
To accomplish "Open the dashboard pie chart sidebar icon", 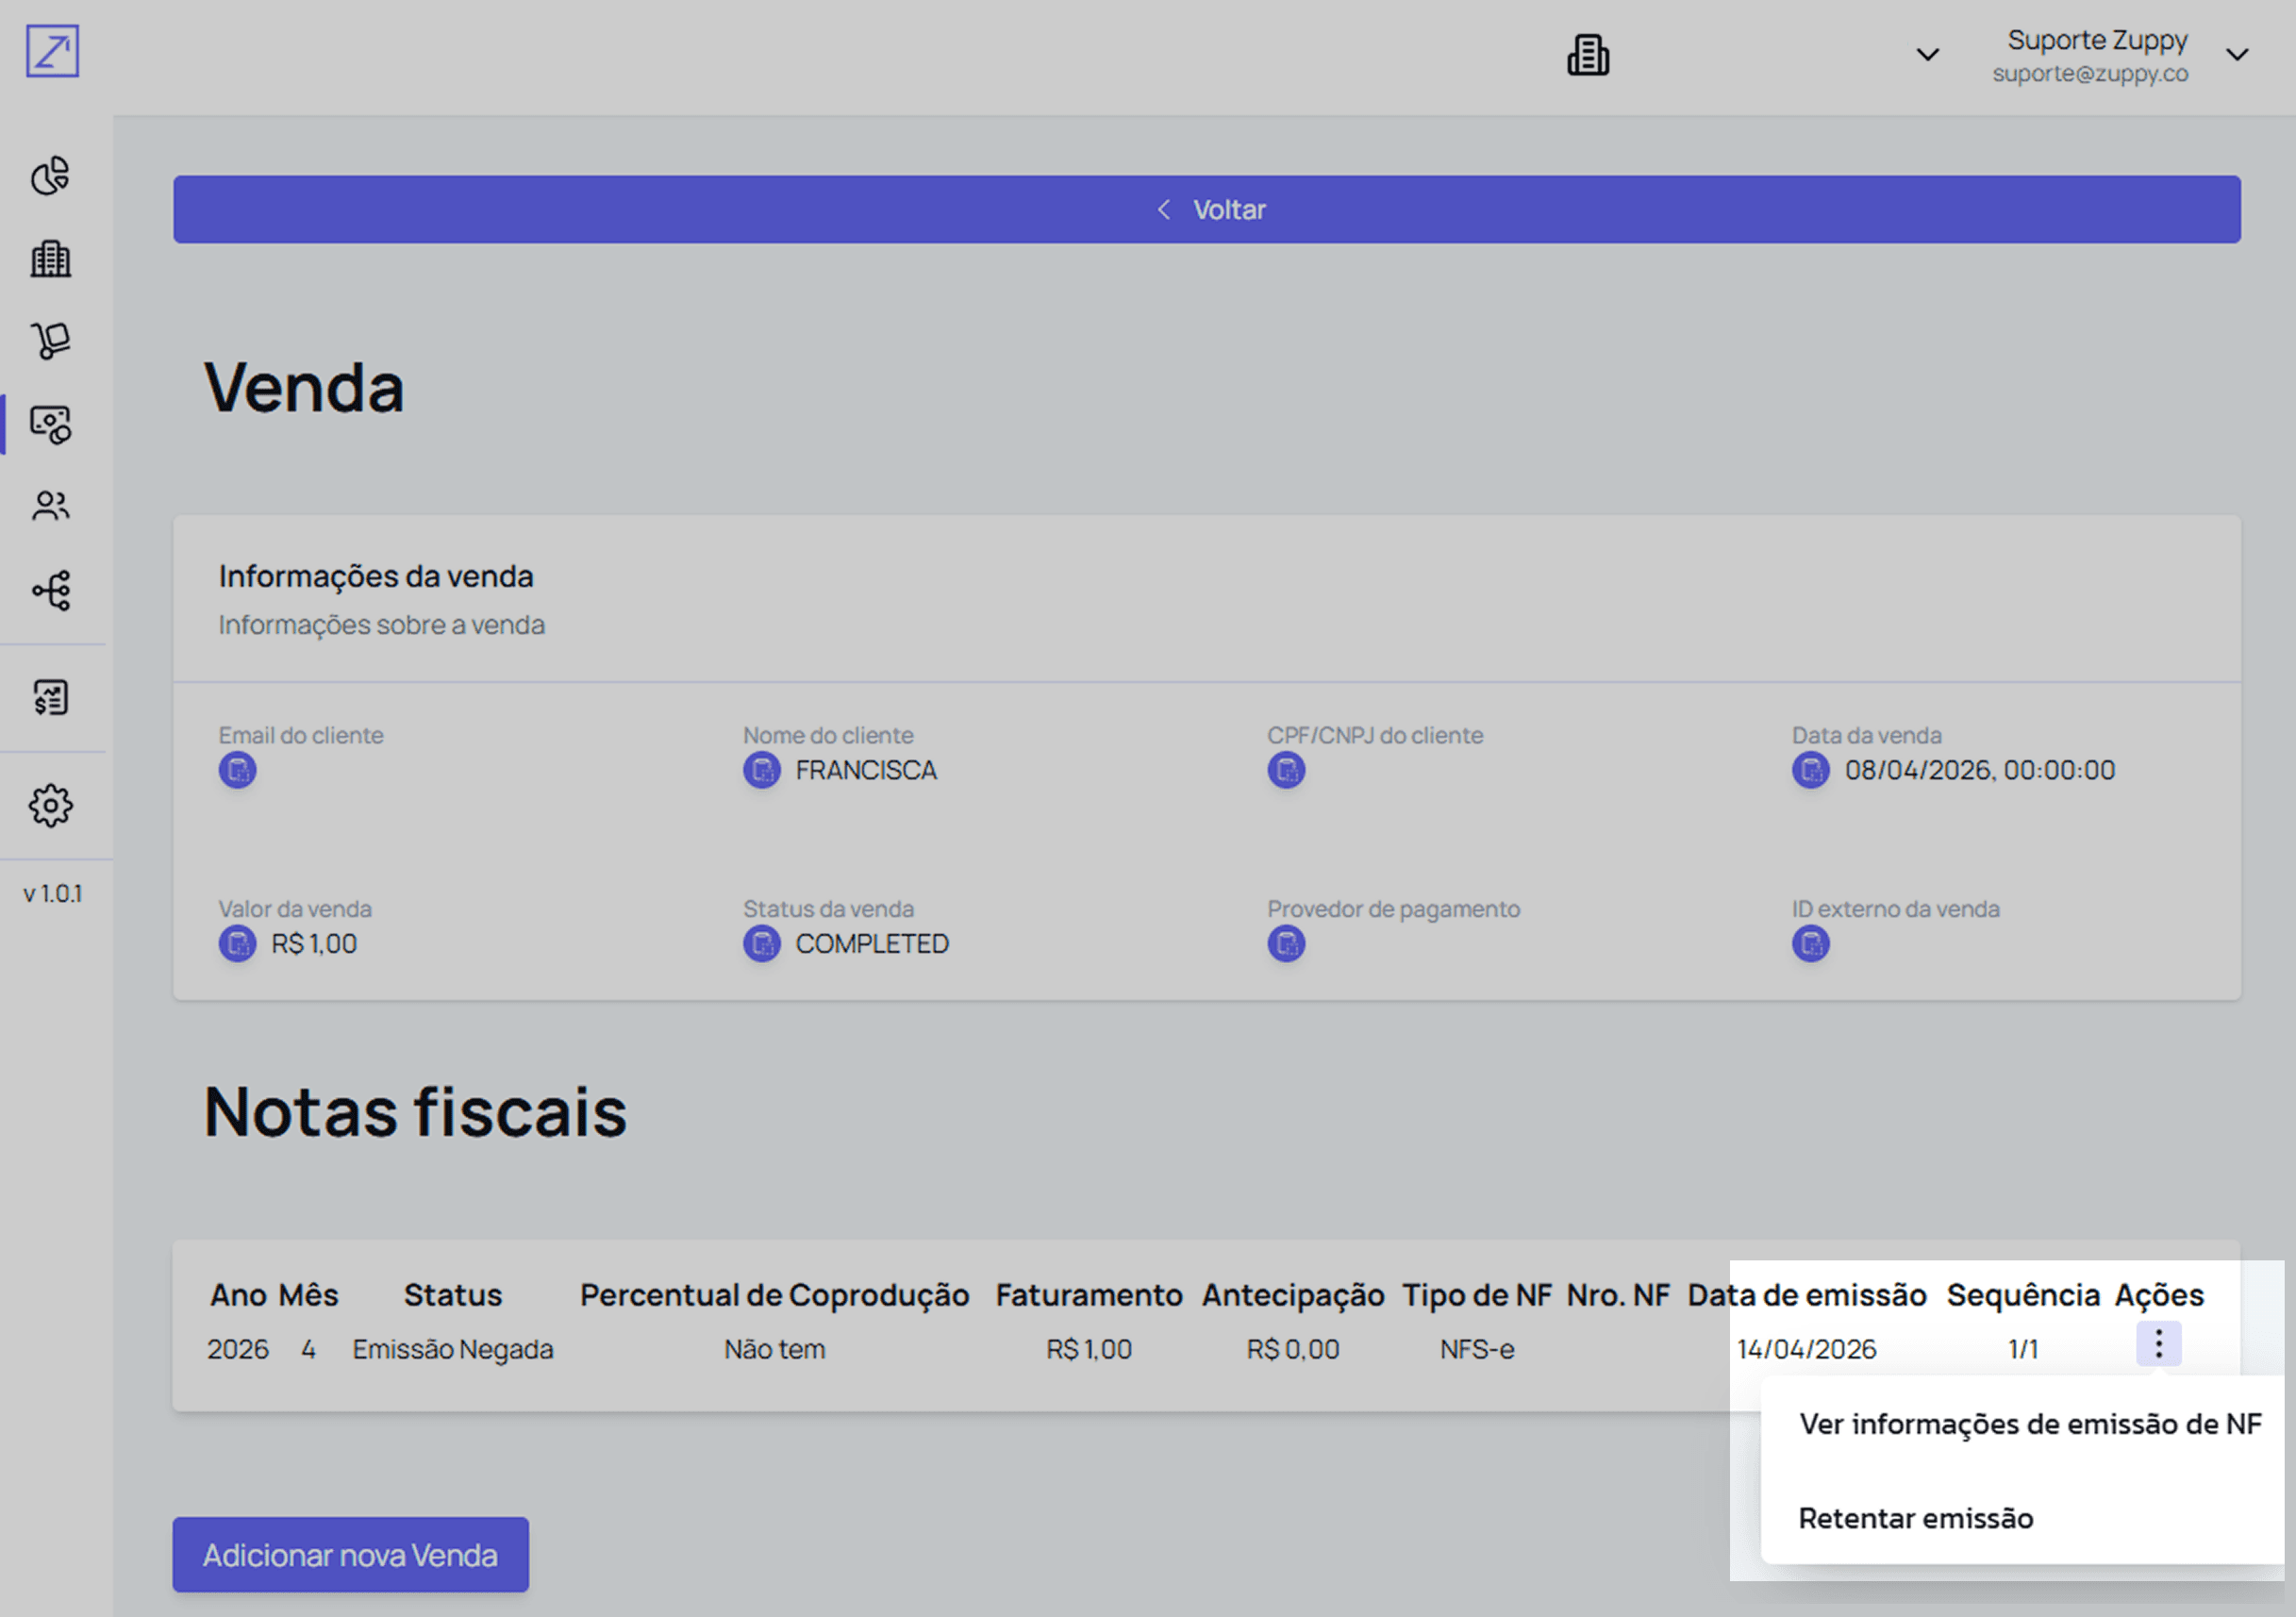I will (51, 176).
